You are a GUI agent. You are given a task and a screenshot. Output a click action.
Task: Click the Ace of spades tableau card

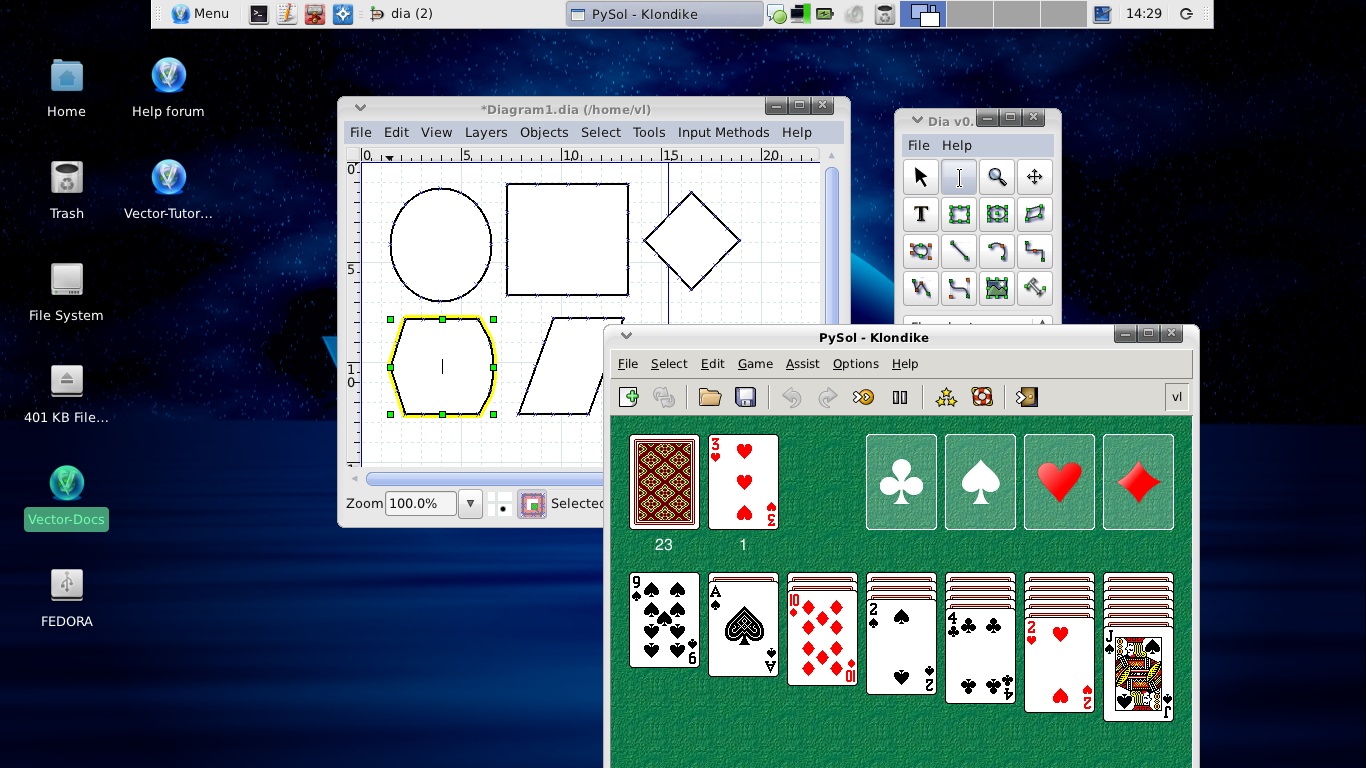[743, 630]
